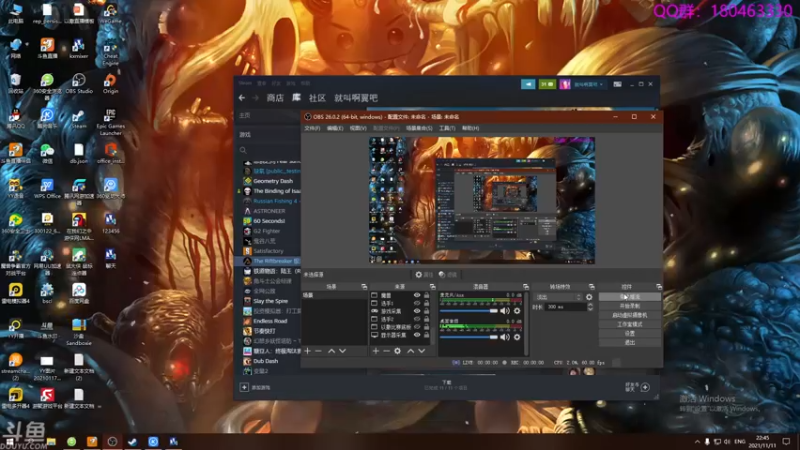The height and width of the screenshot is (450, 800).
Task: Remove the selected scene with the minus icon
Action: (x=318, y=351)
